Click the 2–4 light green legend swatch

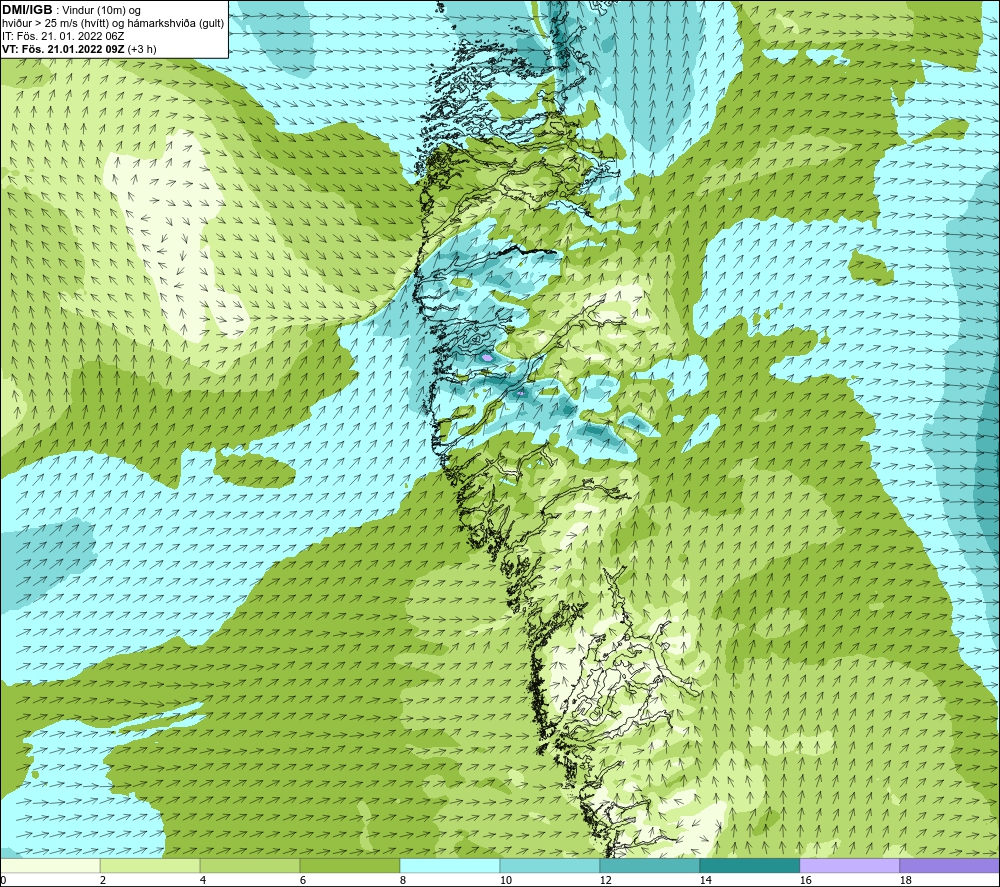(150, 865)
